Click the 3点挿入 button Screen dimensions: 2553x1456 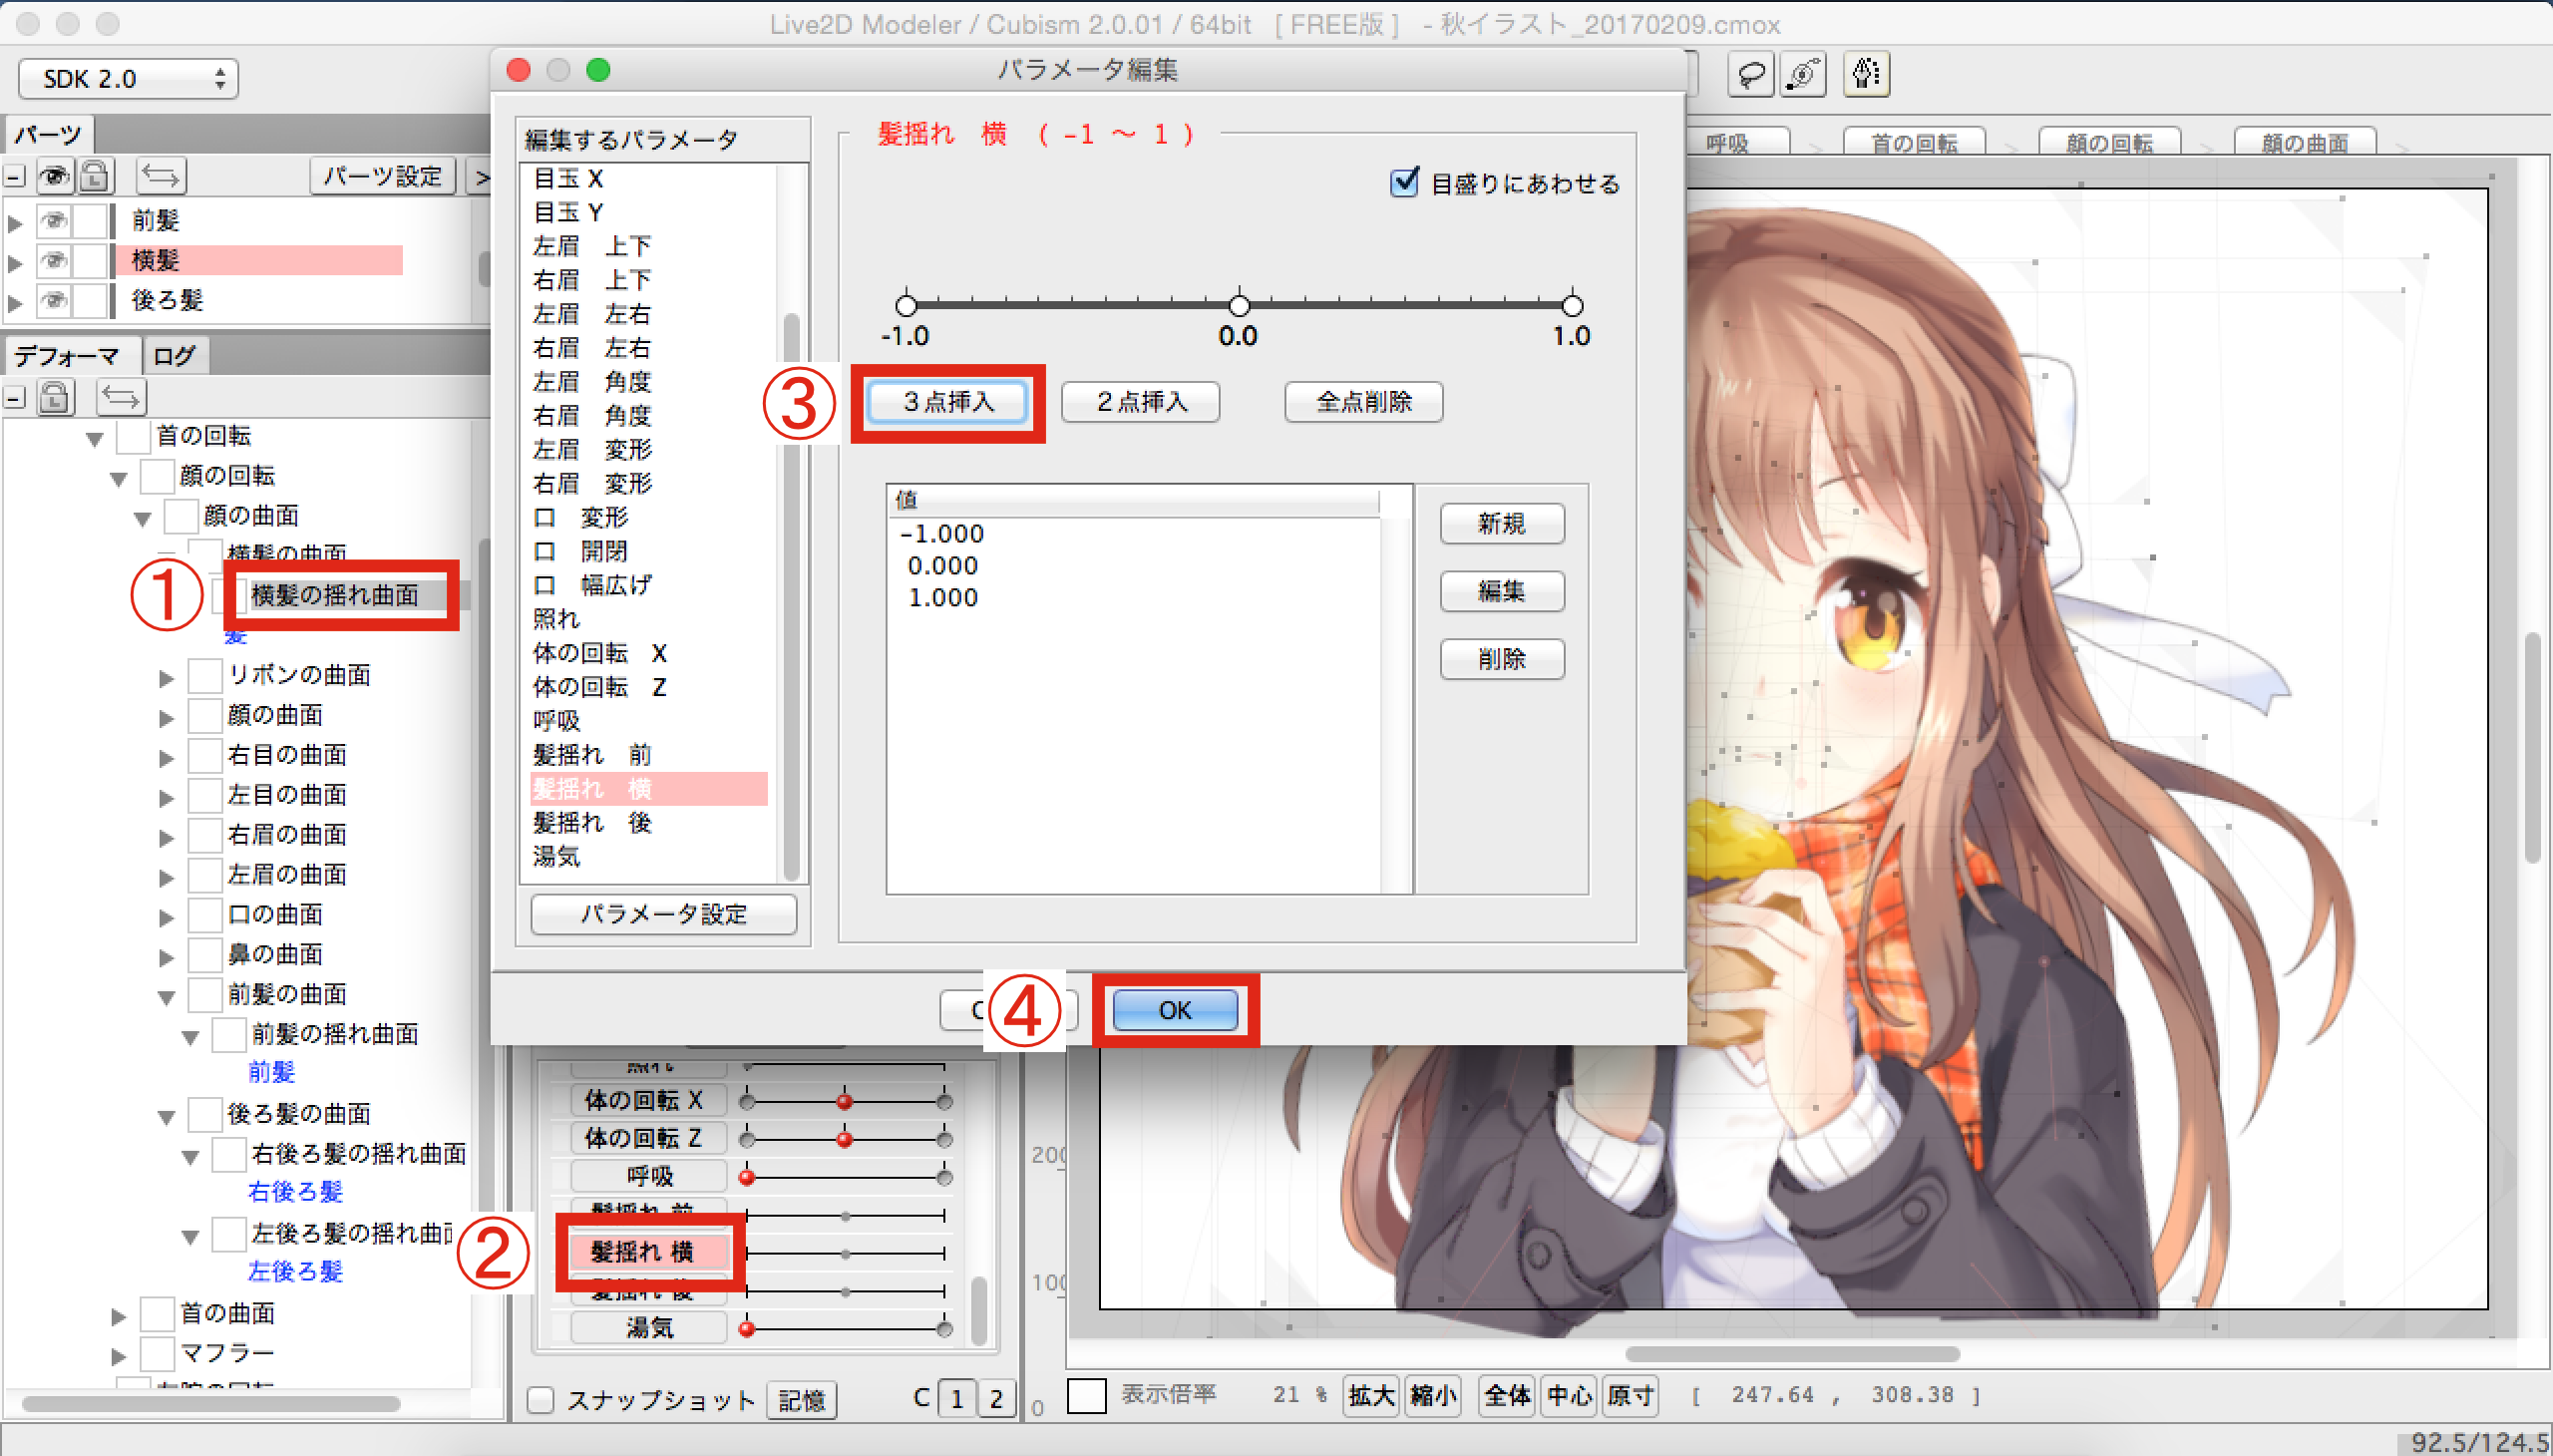point(947,402)
